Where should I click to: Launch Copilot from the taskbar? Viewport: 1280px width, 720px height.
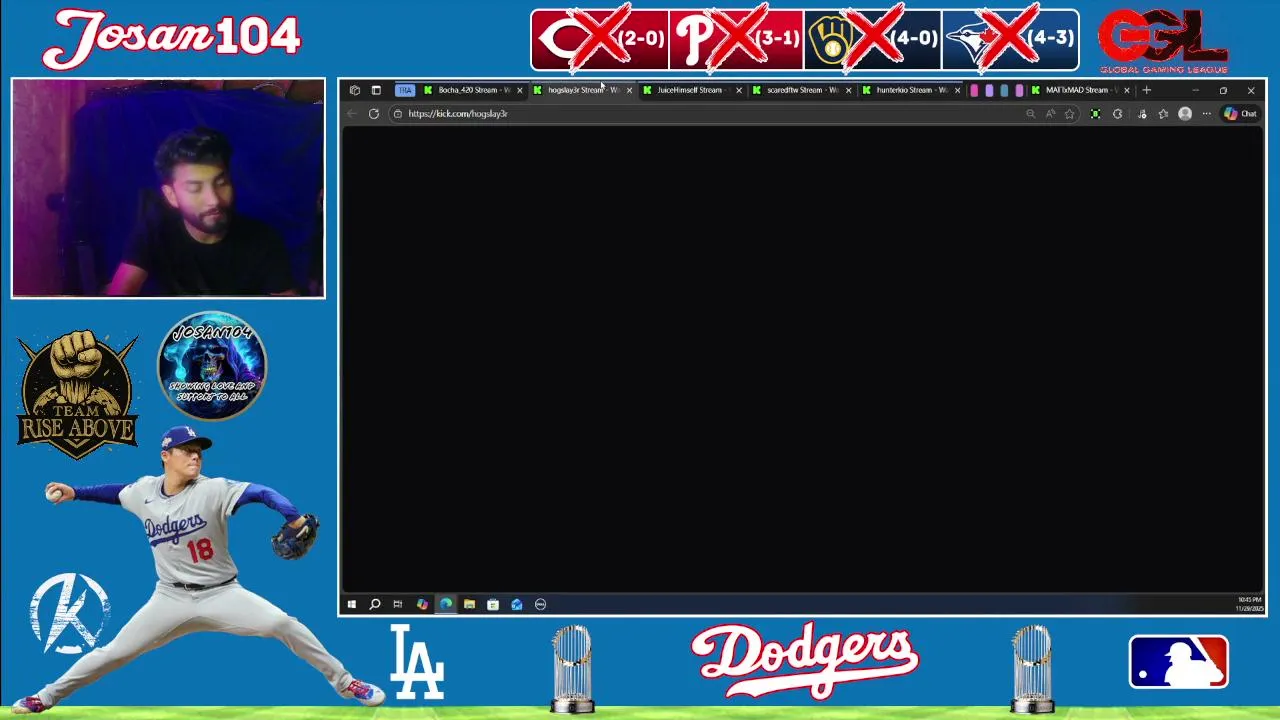pos(422,604)
